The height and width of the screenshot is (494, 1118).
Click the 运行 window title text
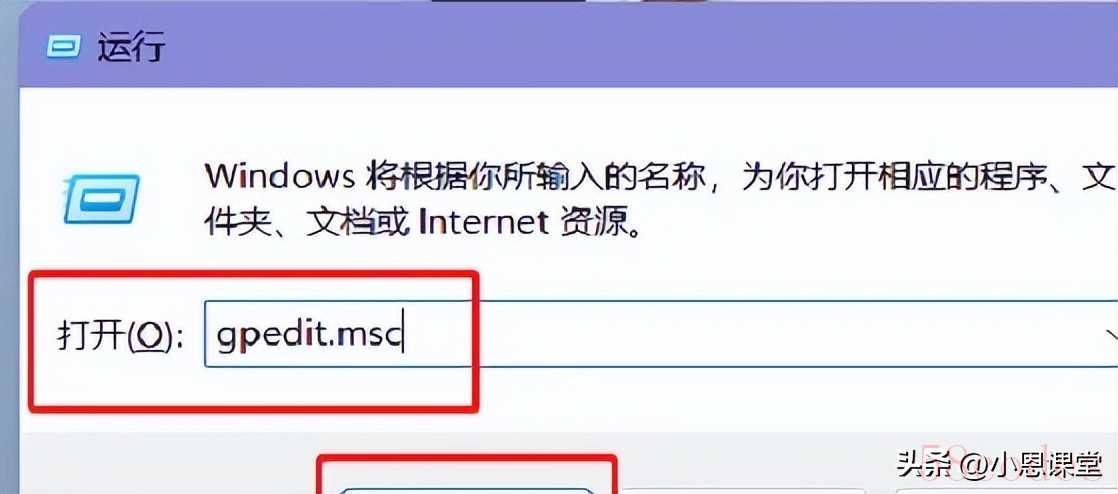click(133, 48)
